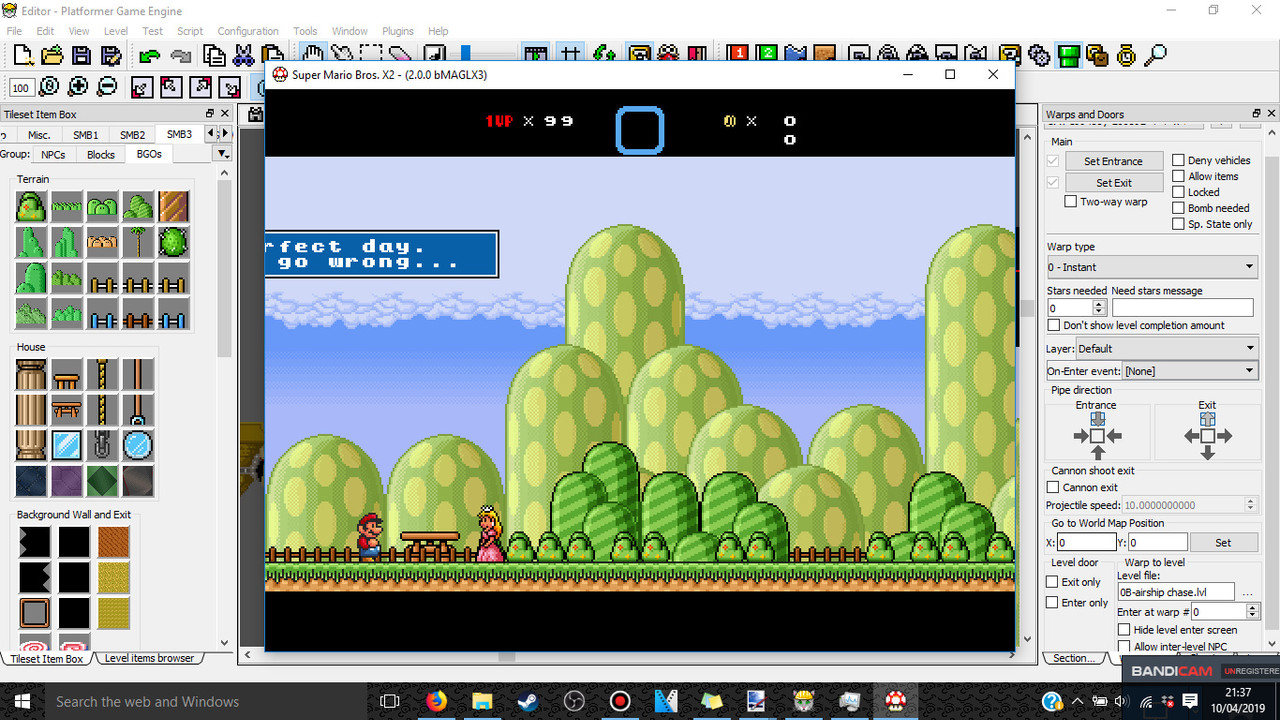This screenshot has width=1280, height=720.
Task: Click the Level file name field
Action: pos(1175,592)
